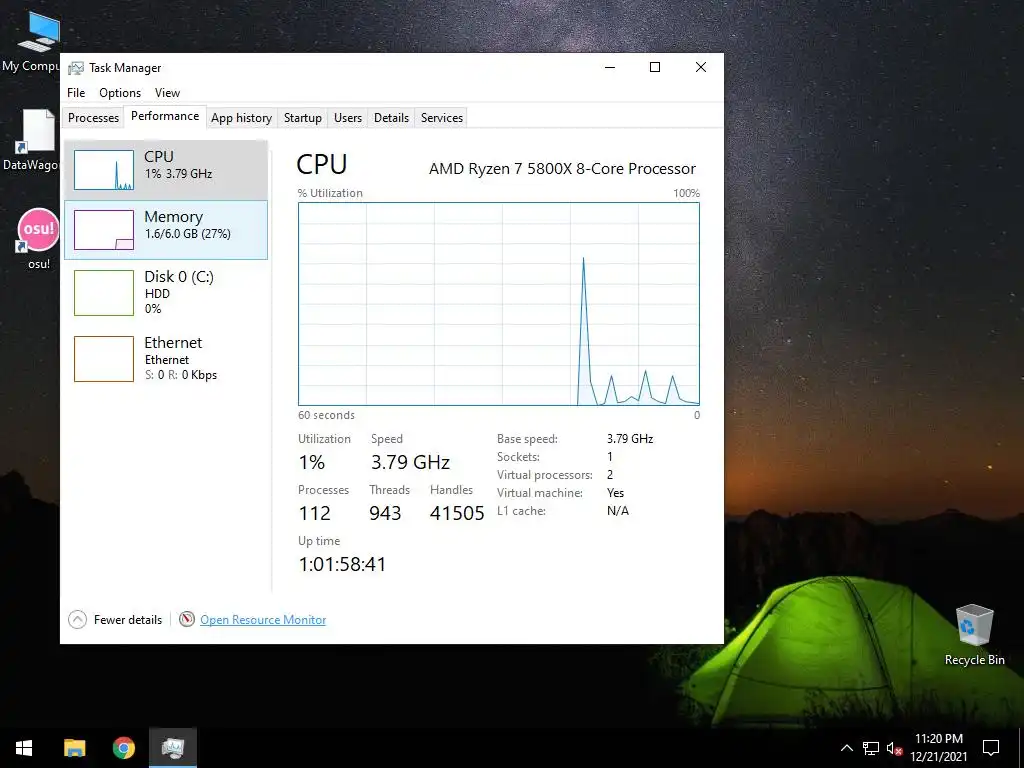Select the Ethernet graph thumbnail
1024x768 pixels.
[104, 359]
